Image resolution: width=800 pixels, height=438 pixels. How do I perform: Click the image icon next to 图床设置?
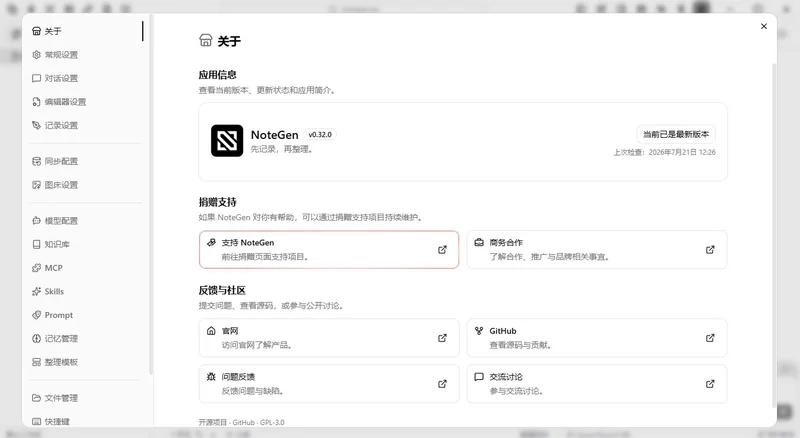[36, 185]
